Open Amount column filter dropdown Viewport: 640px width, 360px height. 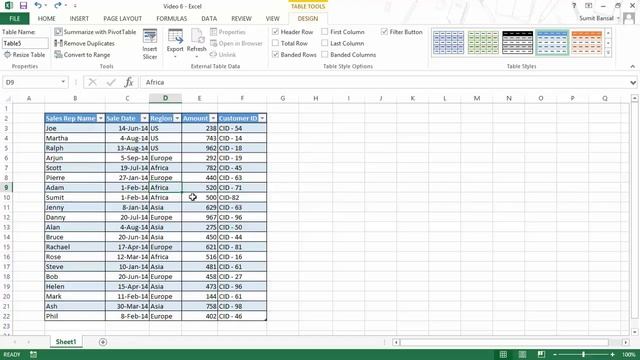[213, 118]
